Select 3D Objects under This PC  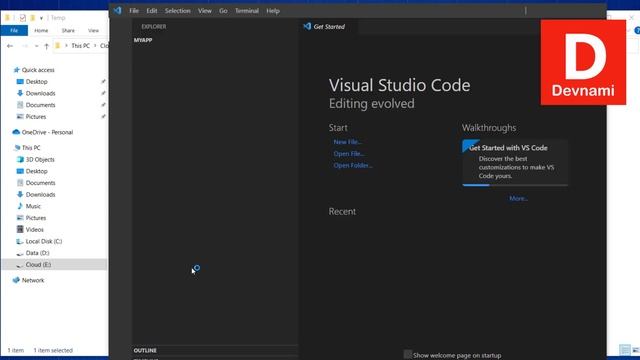pos(40,160)
